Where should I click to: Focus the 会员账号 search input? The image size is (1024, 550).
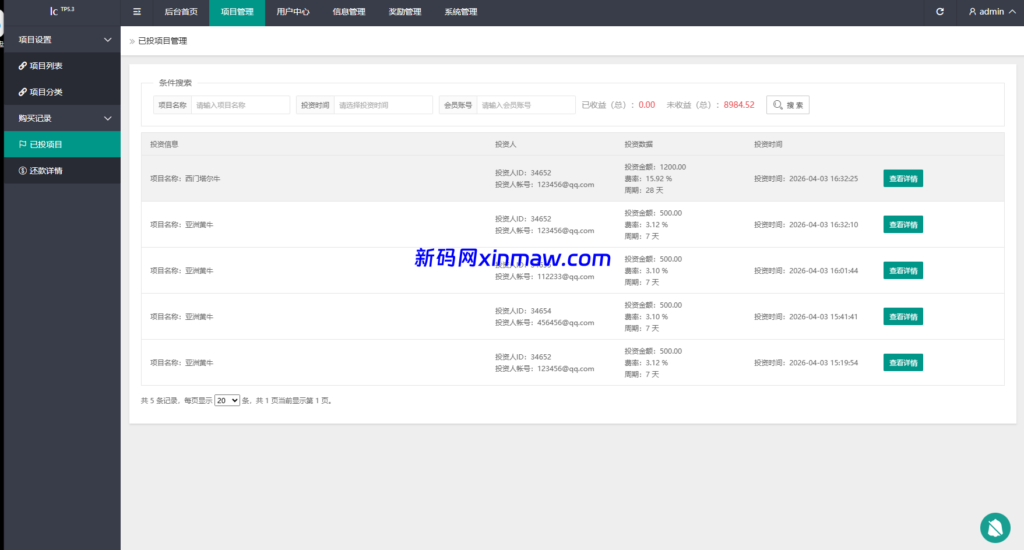(526, 105)
